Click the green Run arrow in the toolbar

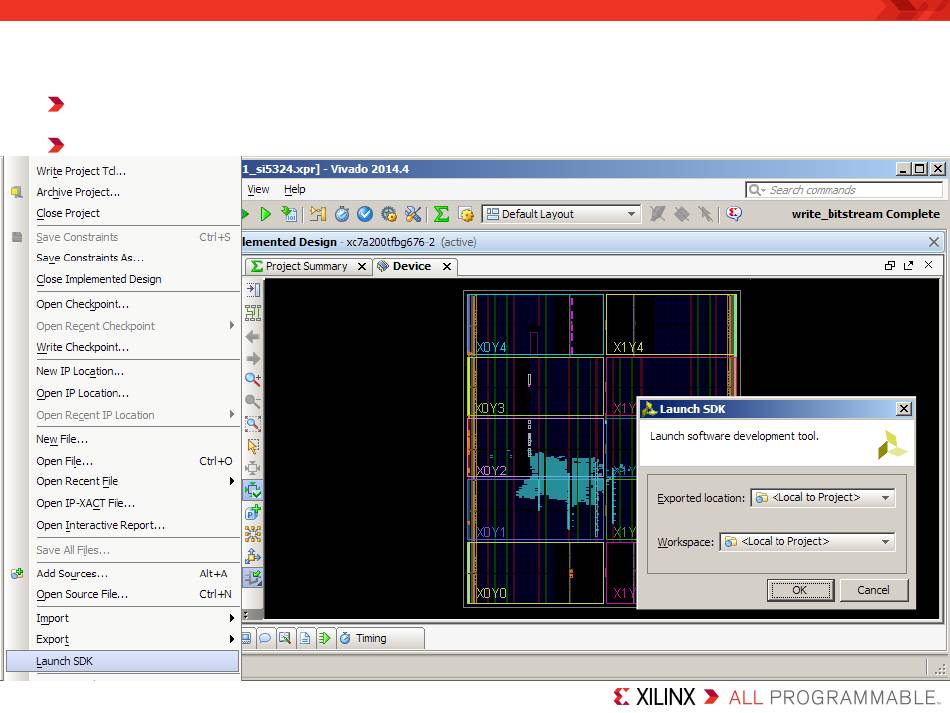pyautogui.click(x=265, y=214)
